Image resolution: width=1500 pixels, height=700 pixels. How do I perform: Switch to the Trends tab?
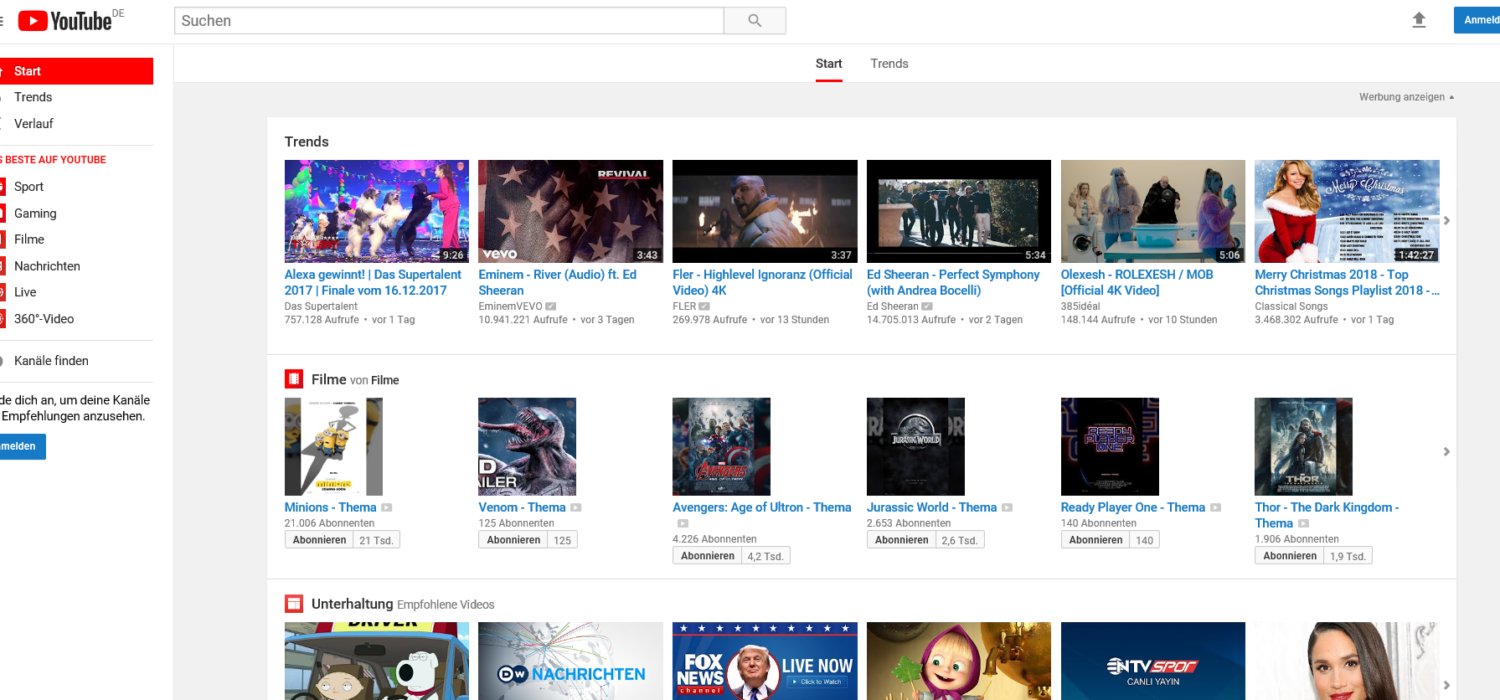click(x=889, y=64)
